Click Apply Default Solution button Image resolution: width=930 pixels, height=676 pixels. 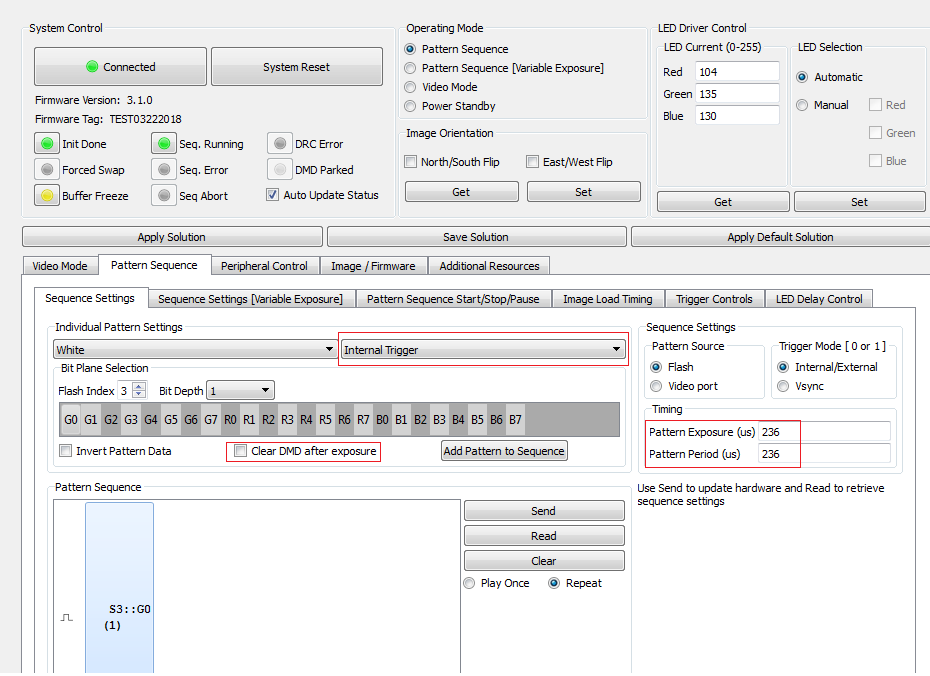[781, 237]
